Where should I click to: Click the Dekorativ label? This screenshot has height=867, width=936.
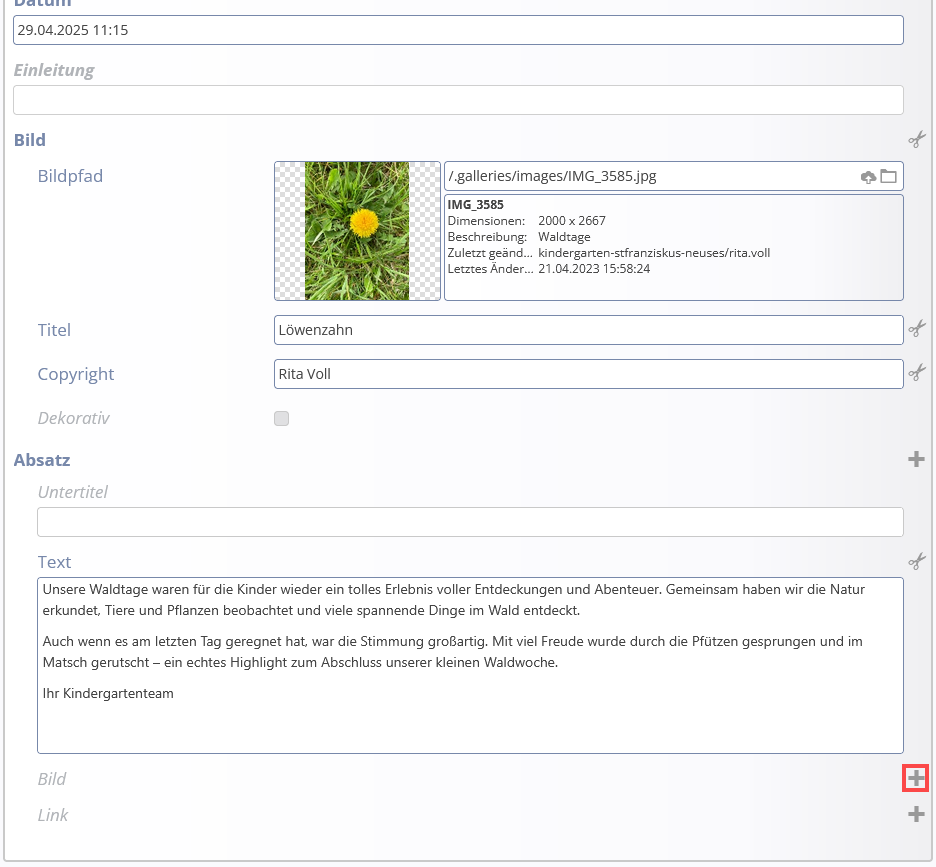coord(73,418)
